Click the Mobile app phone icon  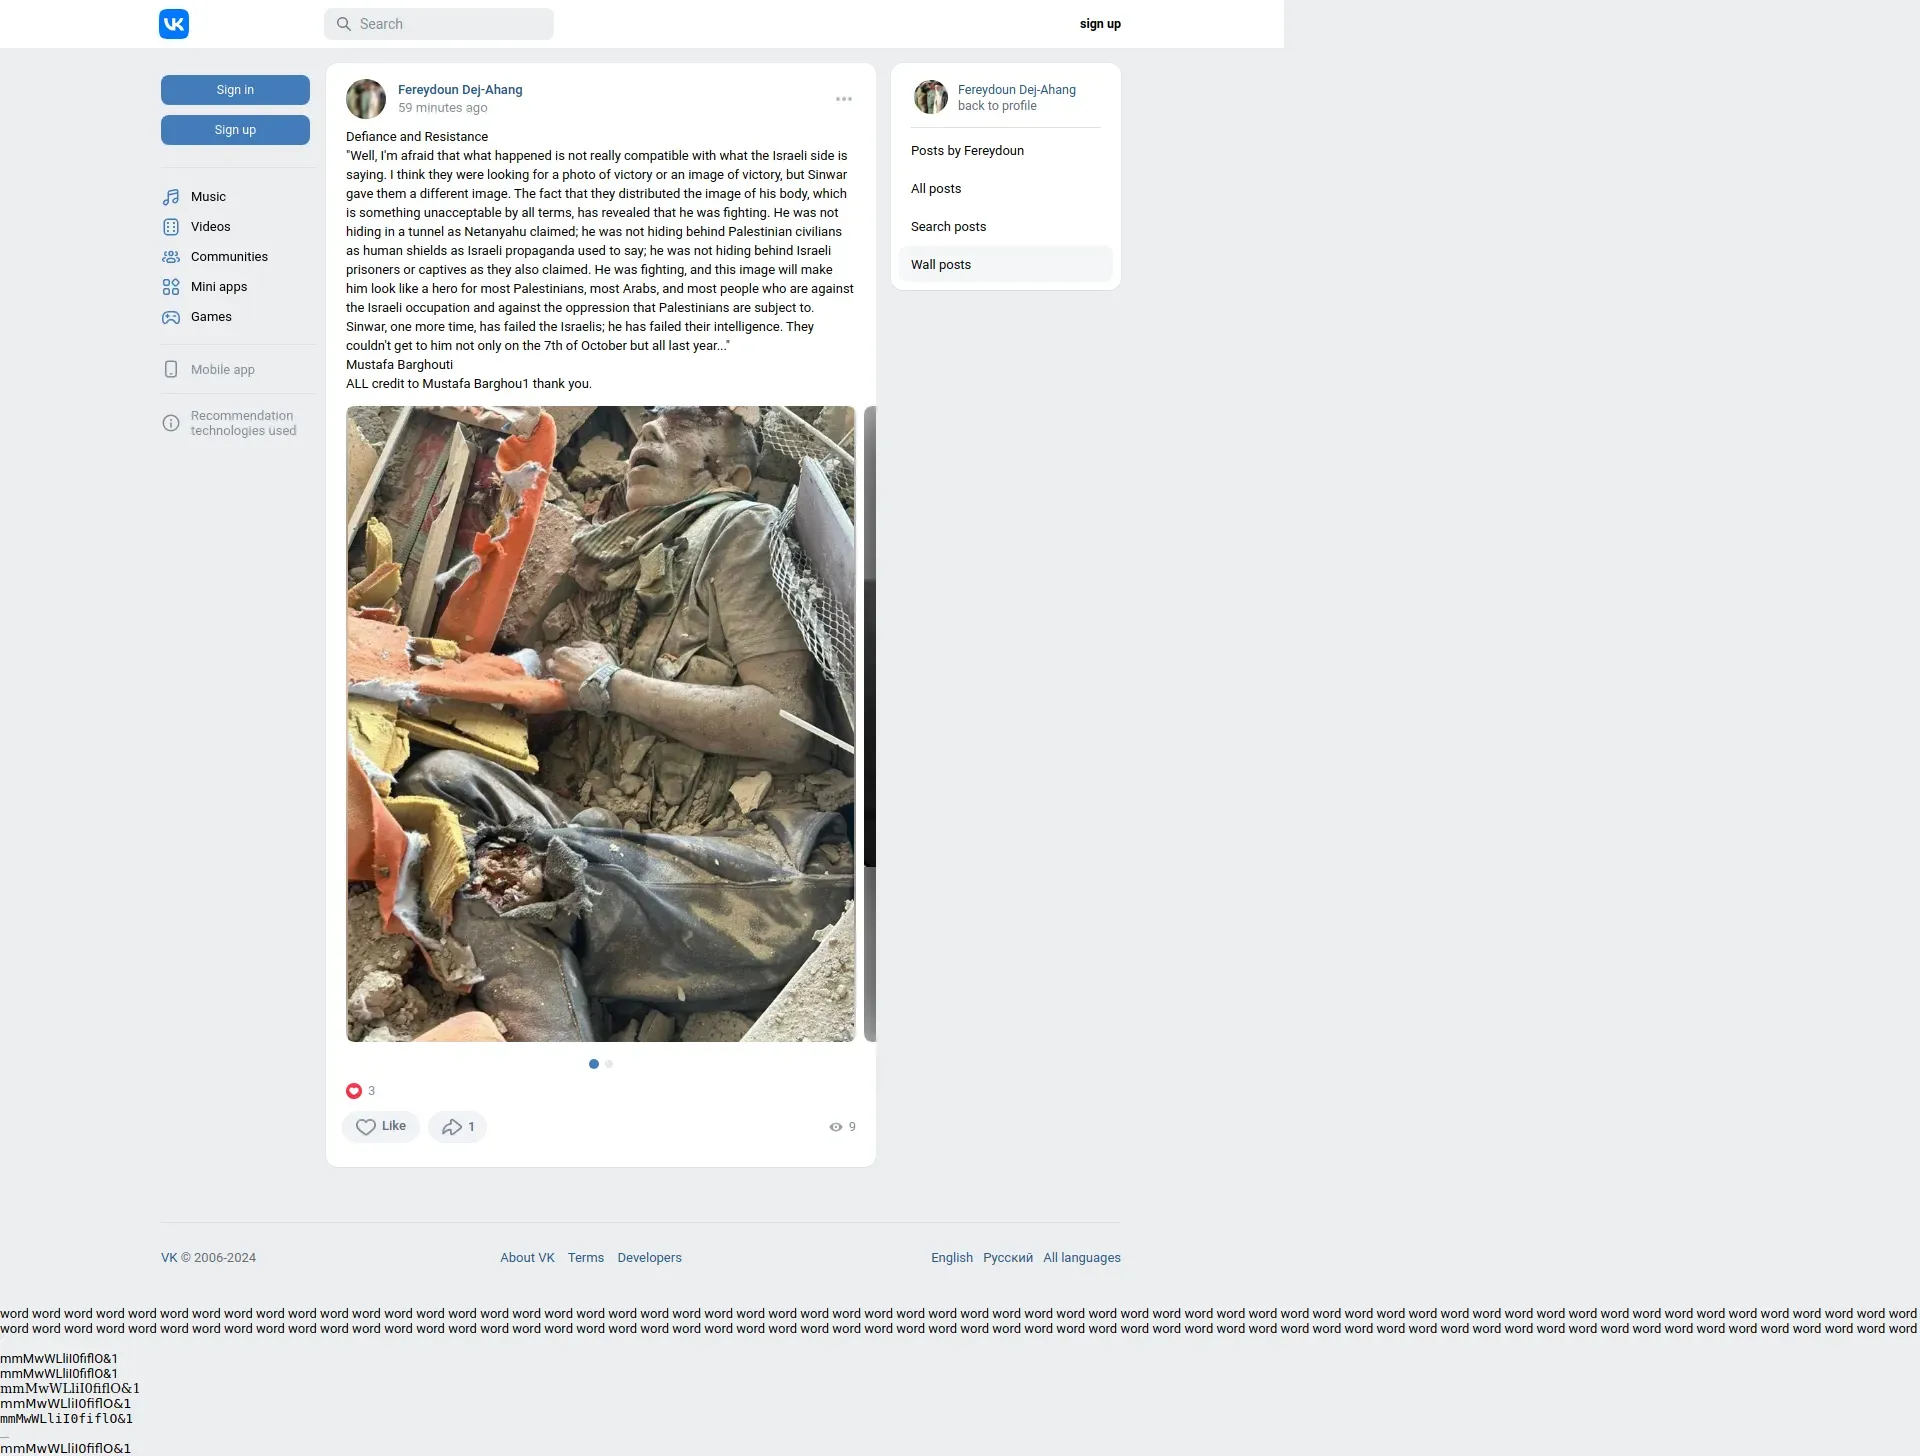(x=171, y=369)
